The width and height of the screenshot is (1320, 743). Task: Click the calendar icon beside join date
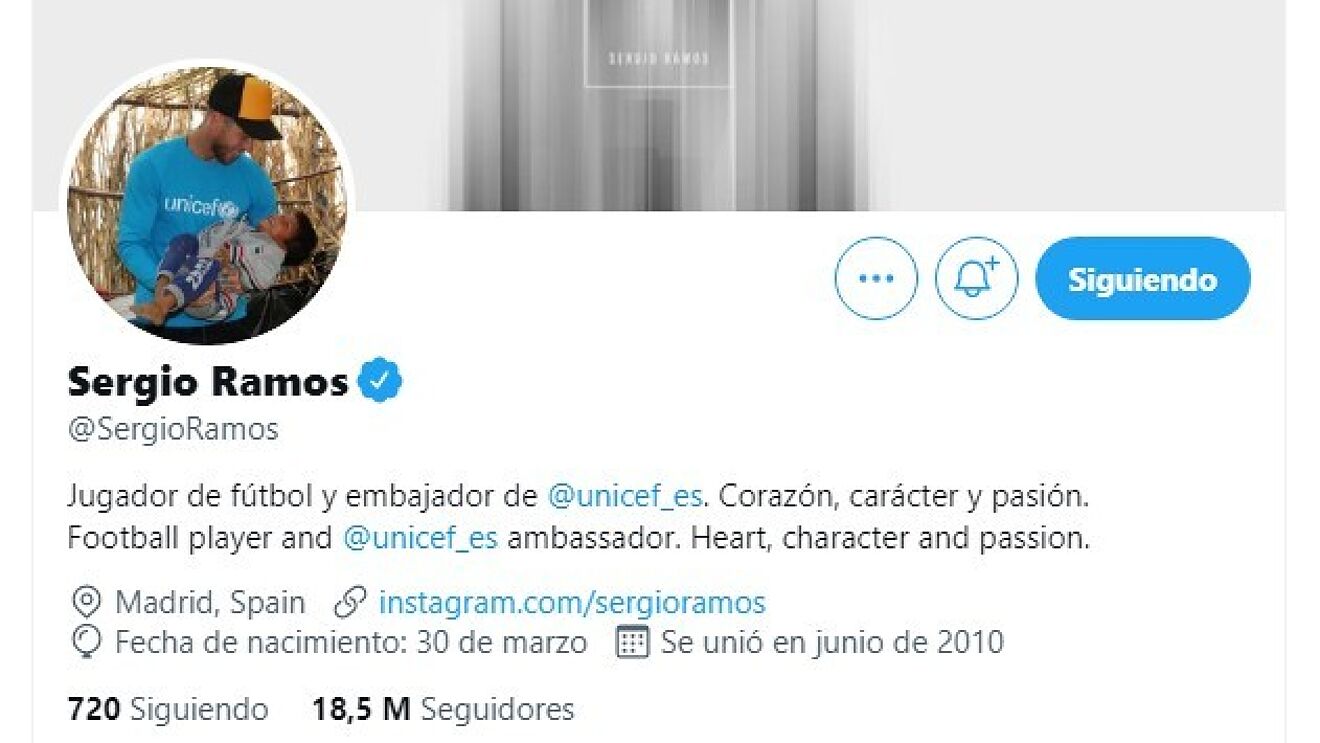coord(633,642)
